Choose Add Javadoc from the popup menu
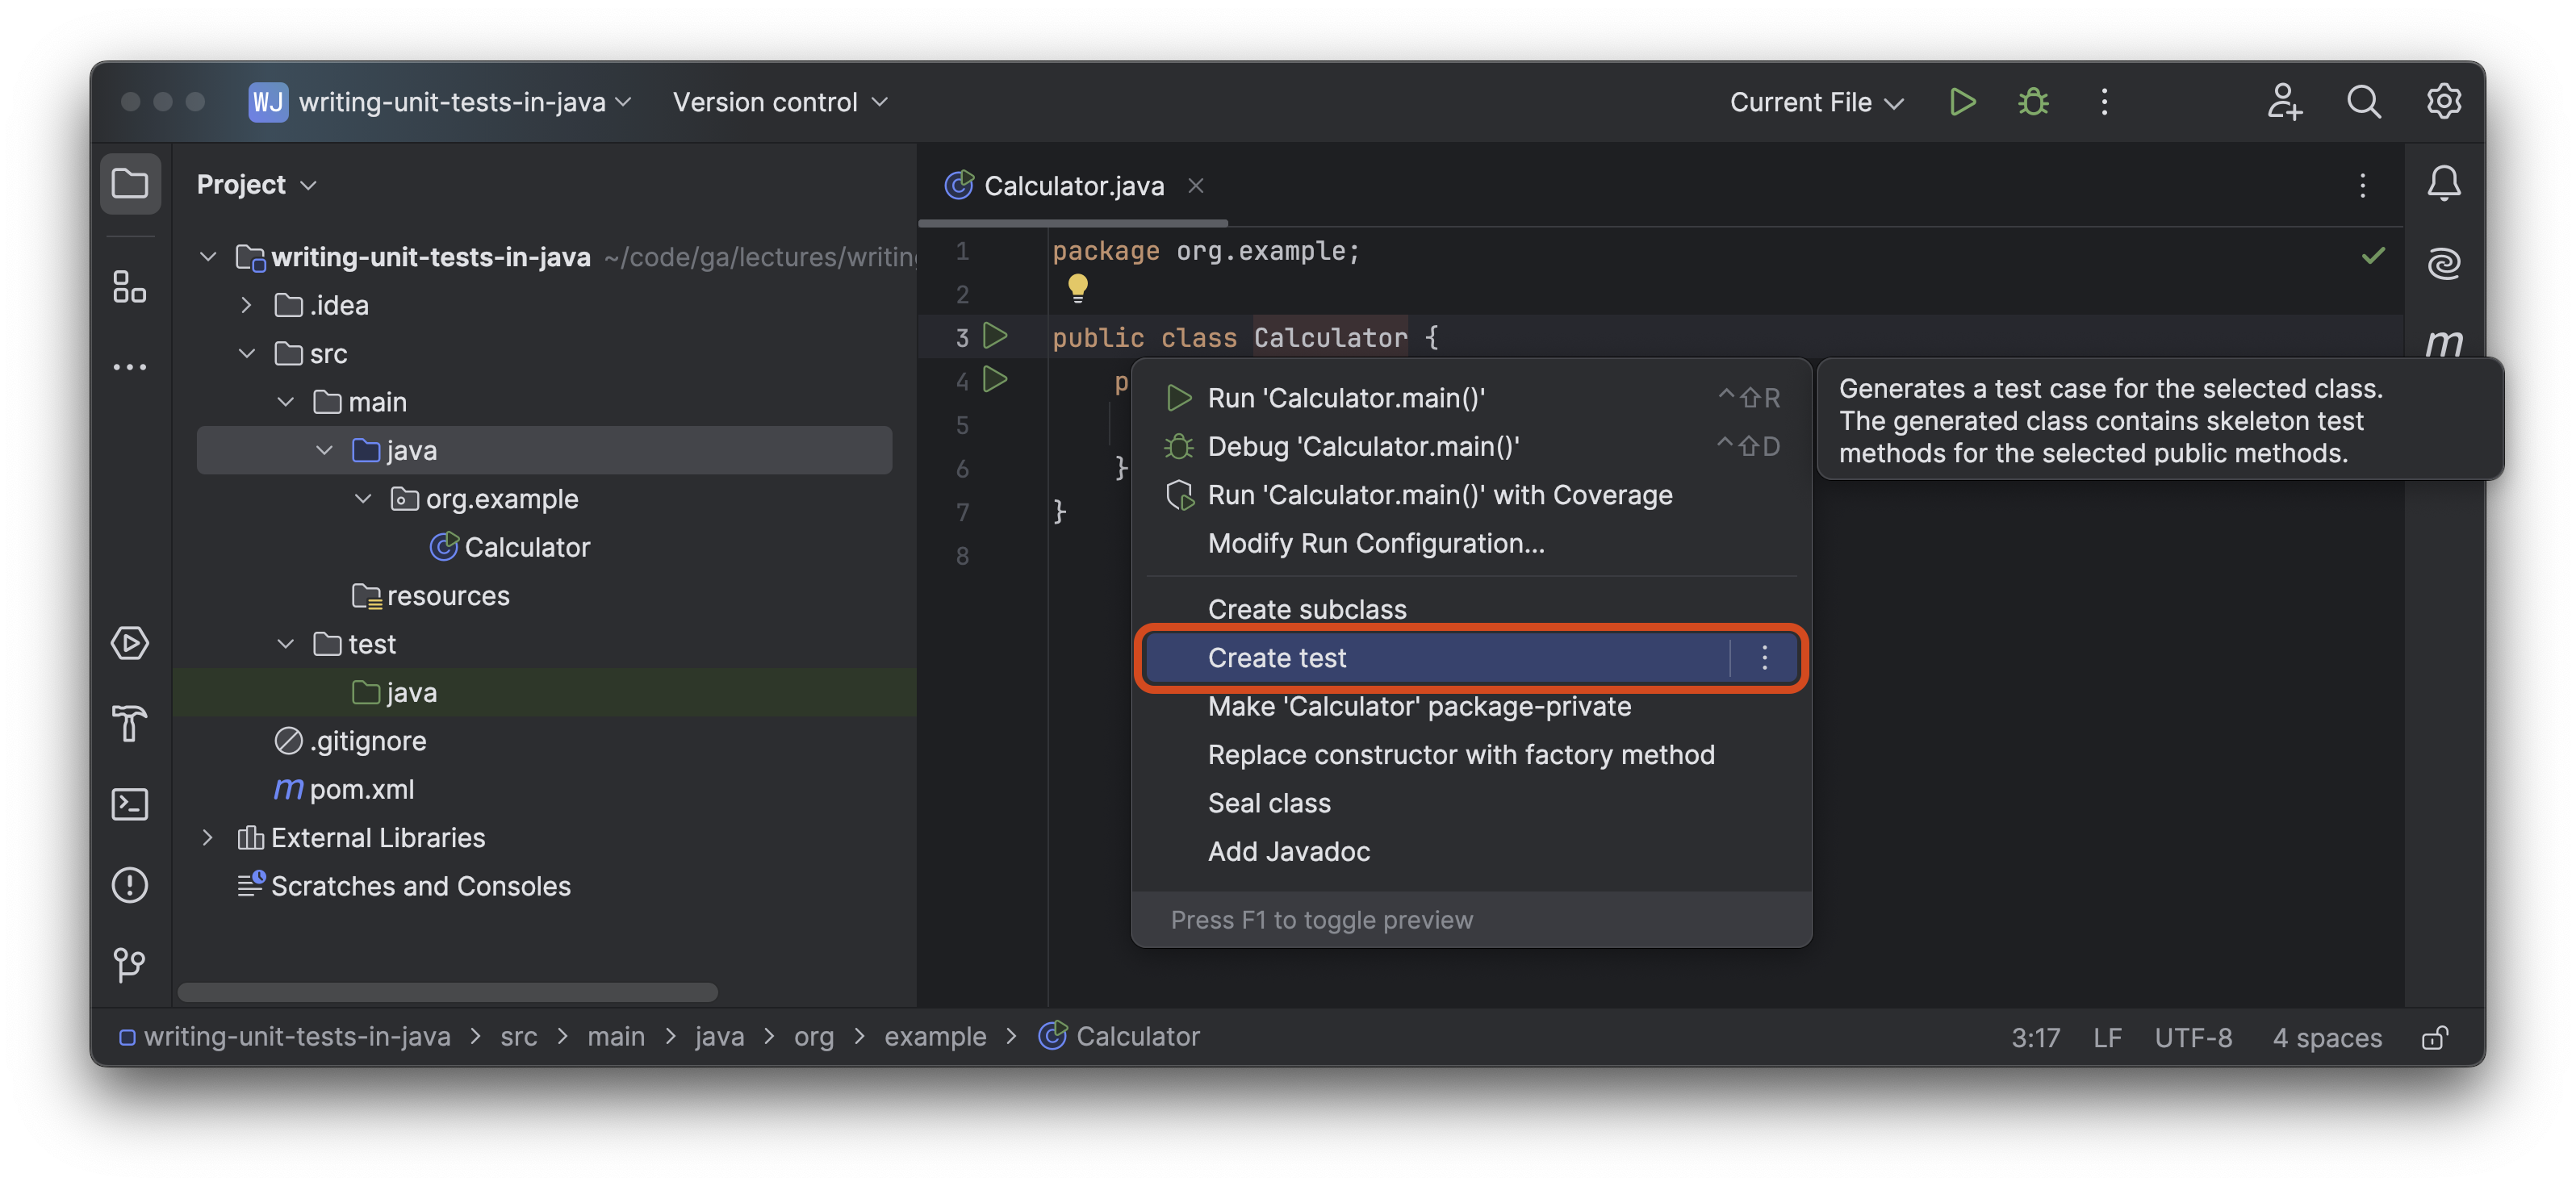2576x1186 pixels. point(1288,852)
